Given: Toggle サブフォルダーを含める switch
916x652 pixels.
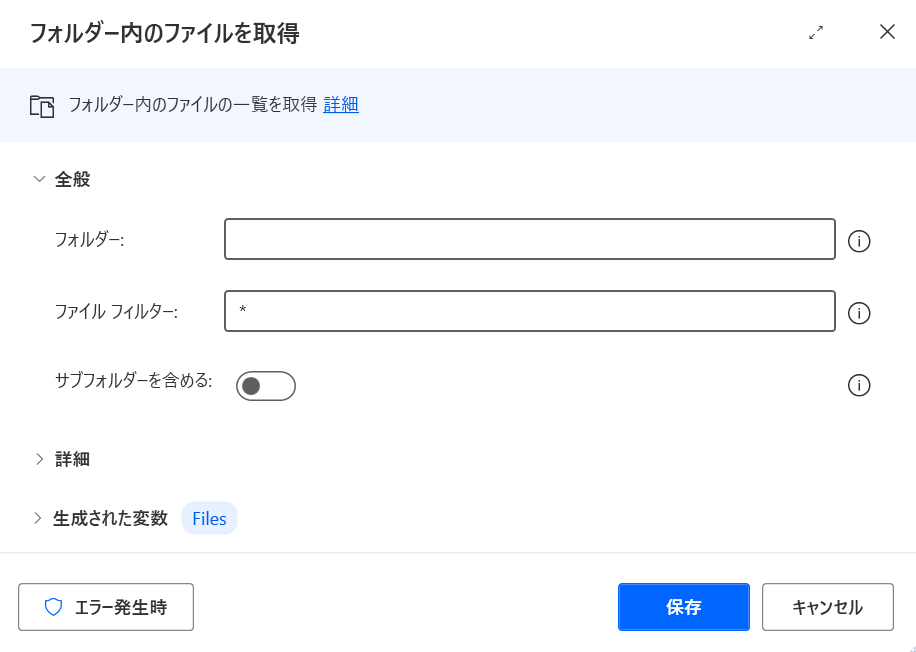Looking at the screenshot, I should tap(266, 386).
